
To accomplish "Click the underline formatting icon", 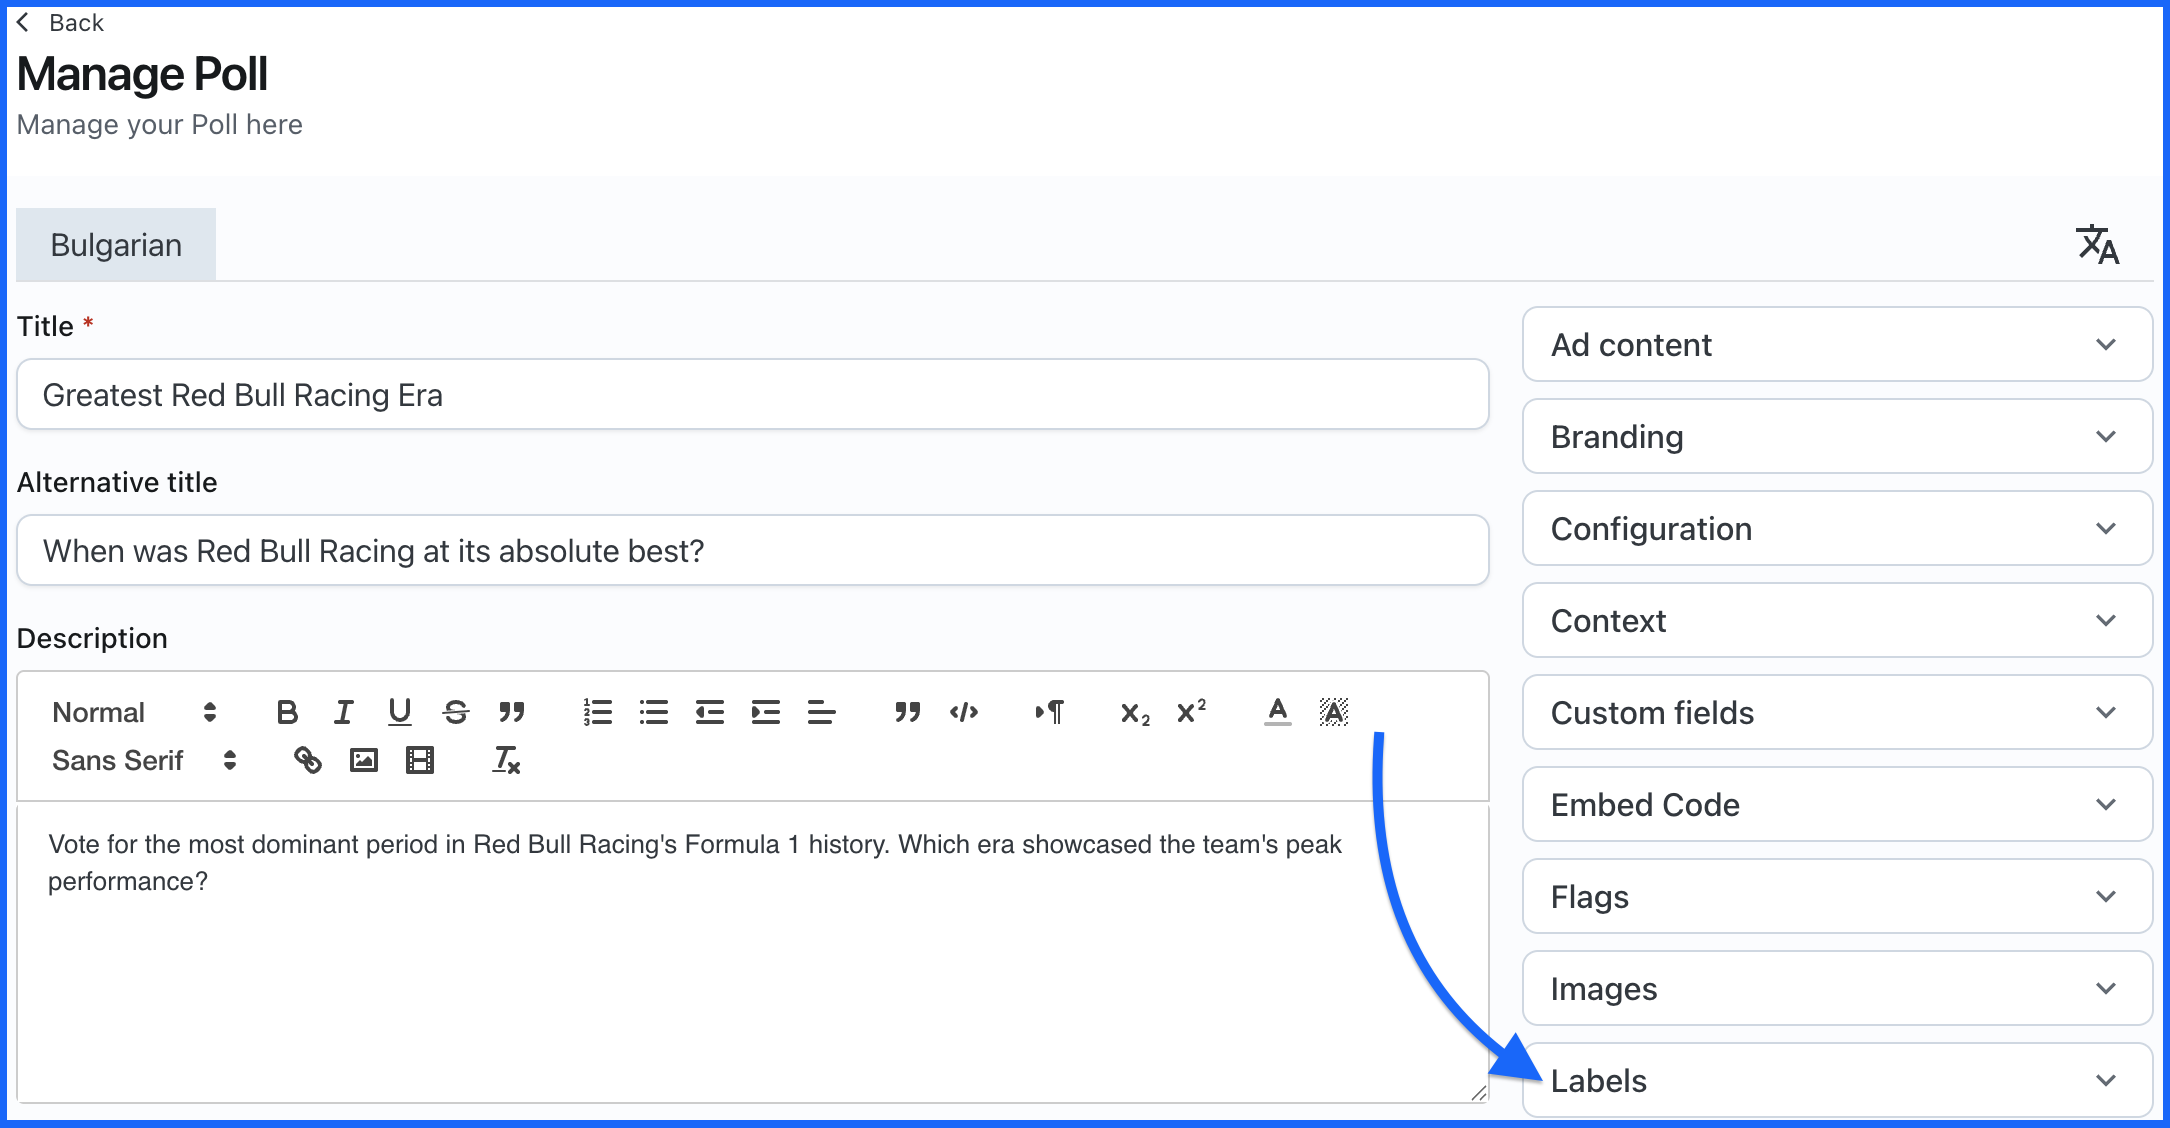I will point(399,712).
